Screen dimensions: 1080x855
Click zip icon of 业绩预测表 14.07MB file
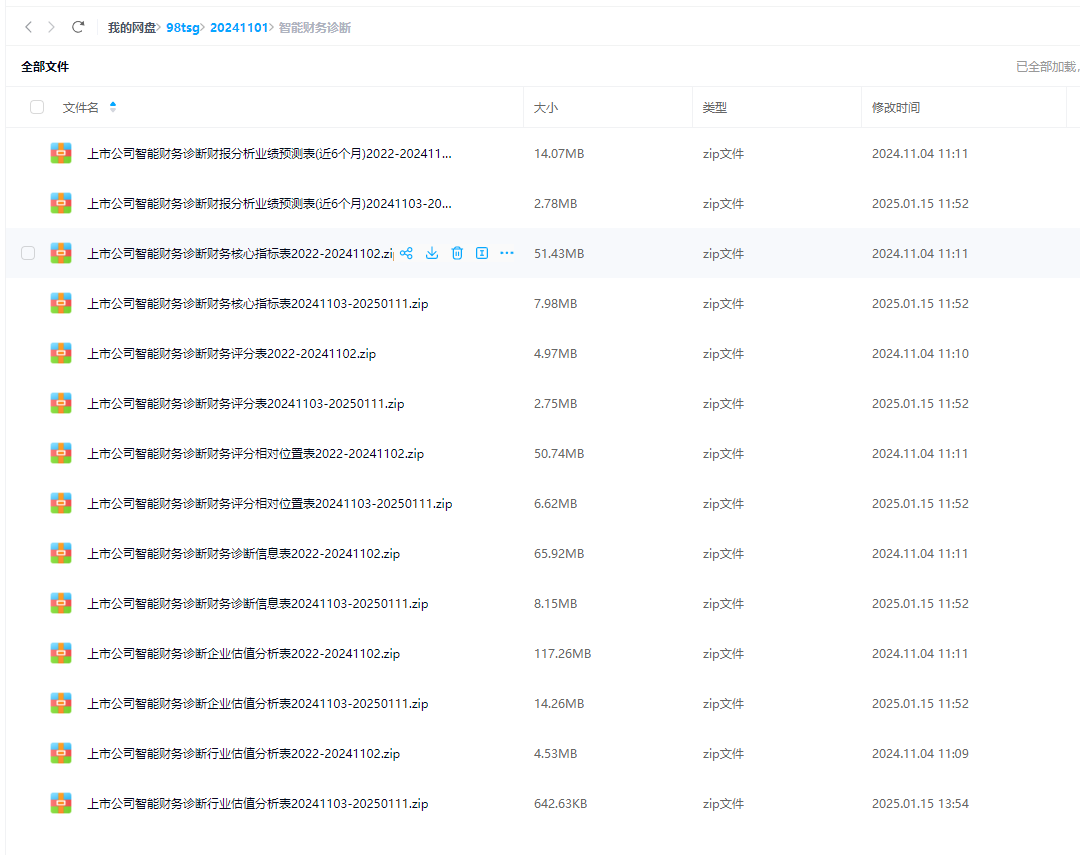click(x=61, y=153)
